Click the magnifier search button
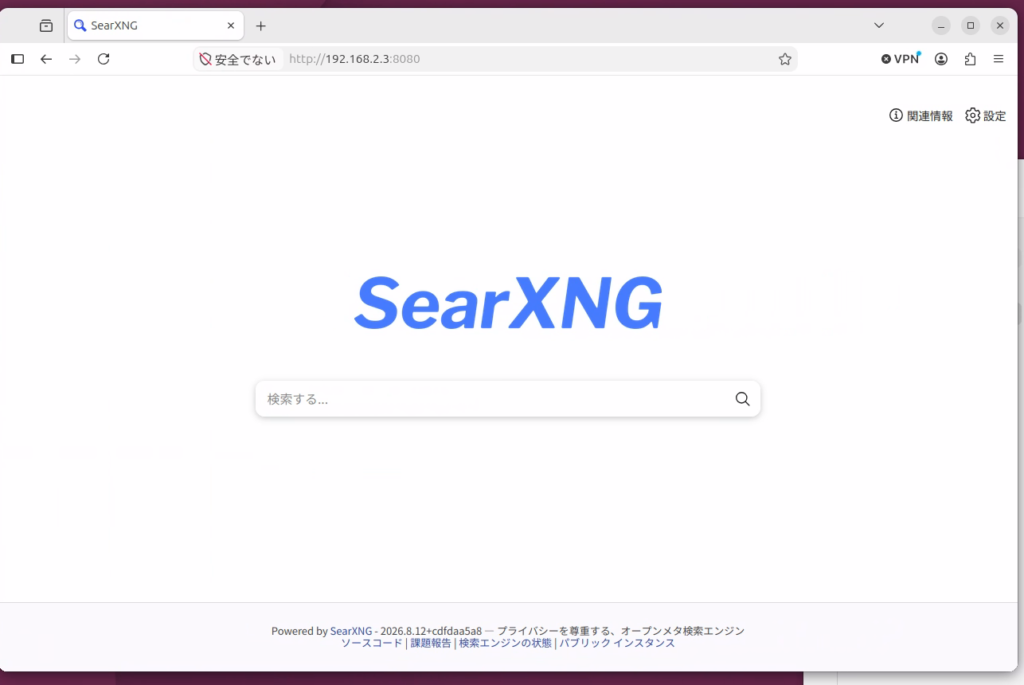 point(742,399)
